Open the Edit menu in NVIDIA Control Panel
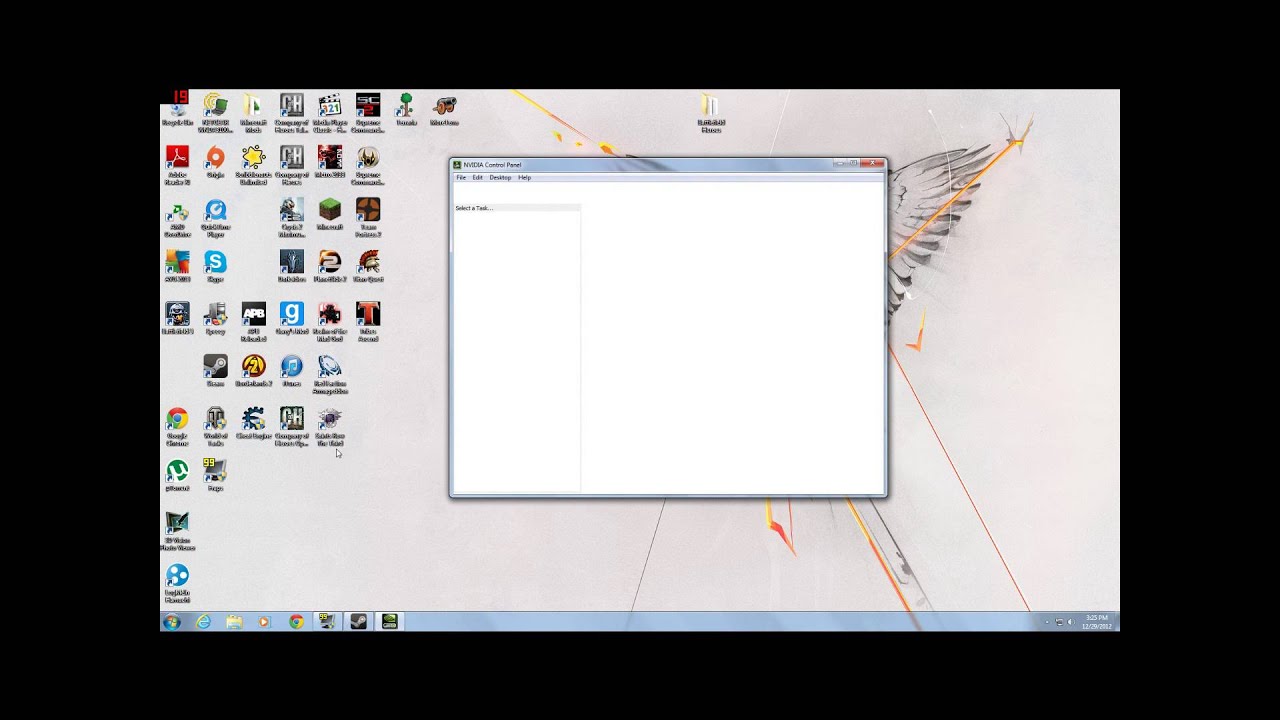Viewport: 1280px width, 720px height. (478, 177)
